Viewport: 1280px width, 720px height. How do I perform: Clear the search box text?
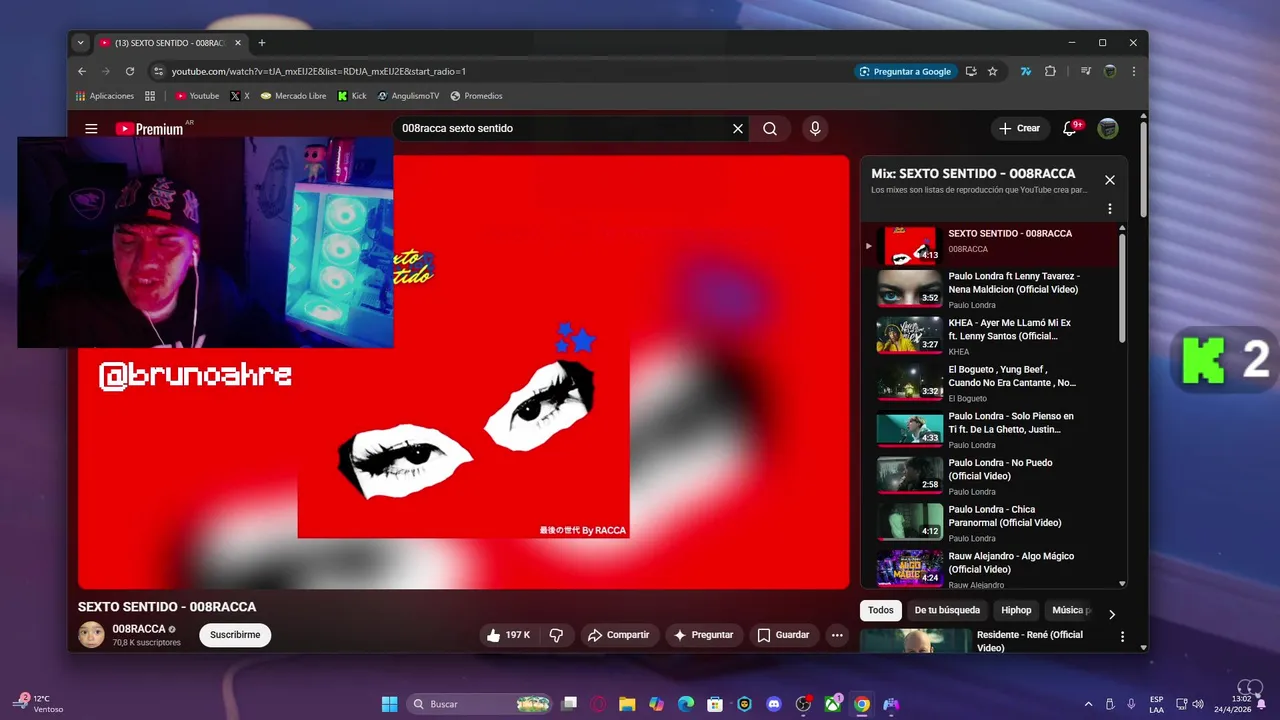[738, 129]
